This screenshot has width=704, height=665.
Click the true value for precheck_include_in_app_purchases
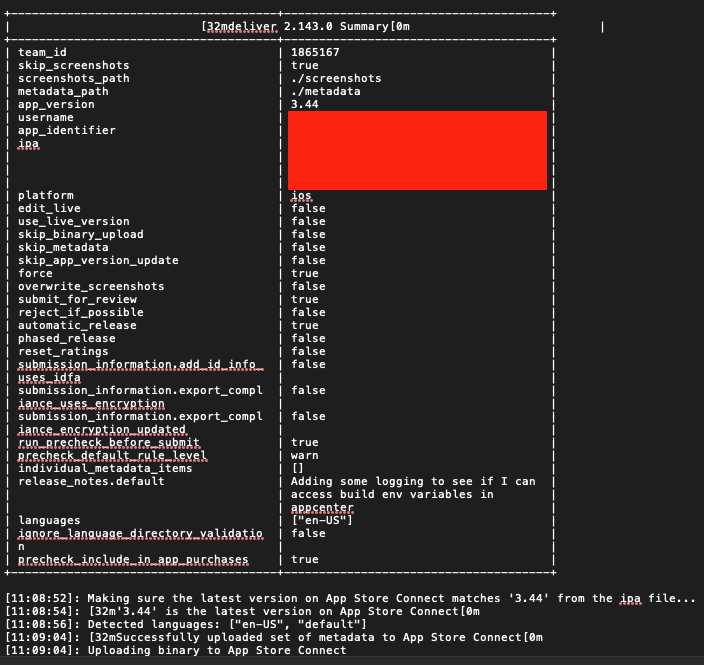305,560
